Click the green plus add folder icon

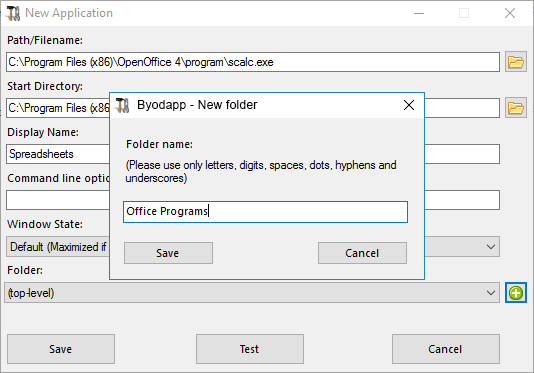pyautogui.click(x=516, y=293)
